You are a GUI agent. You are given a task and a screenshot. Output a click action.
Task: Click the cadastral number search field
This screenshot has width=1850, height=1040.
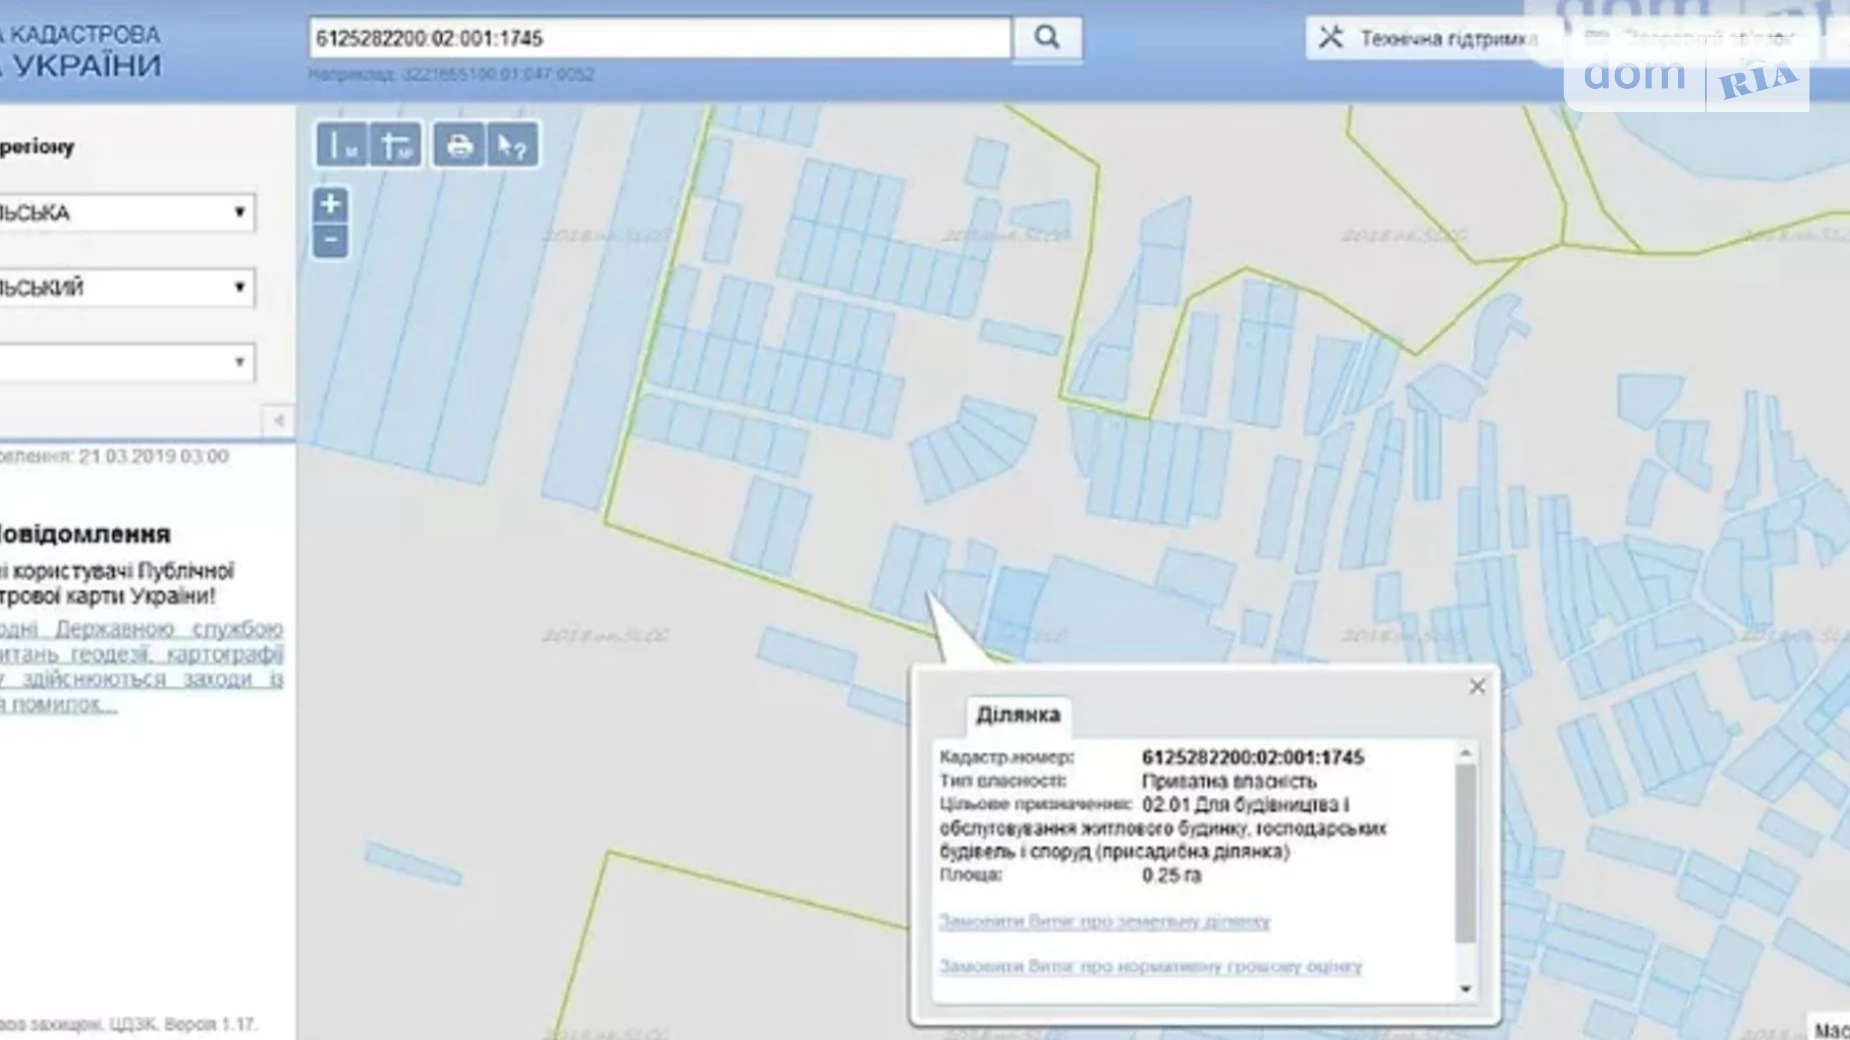coord(660,38)
